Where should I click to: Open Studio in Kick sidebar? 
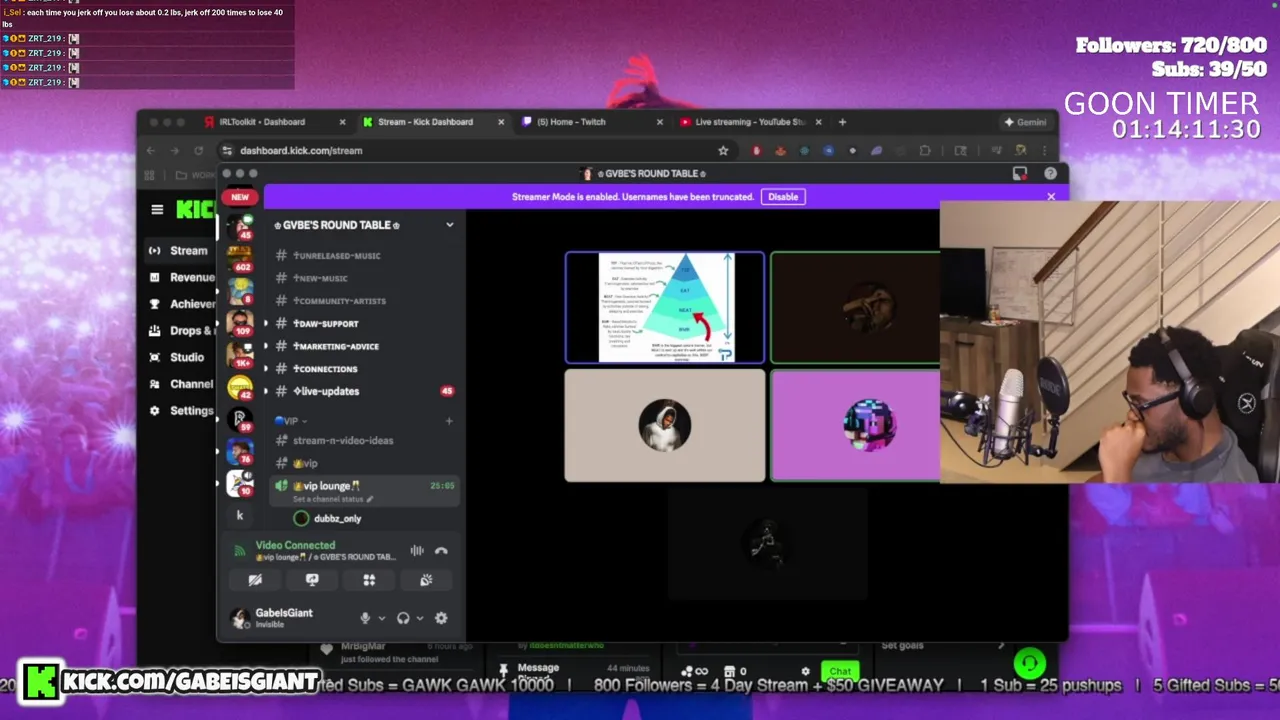pos(178,357)
